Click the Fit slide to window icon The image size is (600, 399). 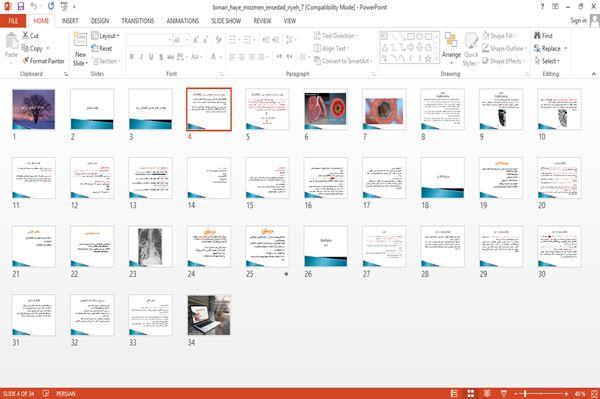[x=594, y=393]
